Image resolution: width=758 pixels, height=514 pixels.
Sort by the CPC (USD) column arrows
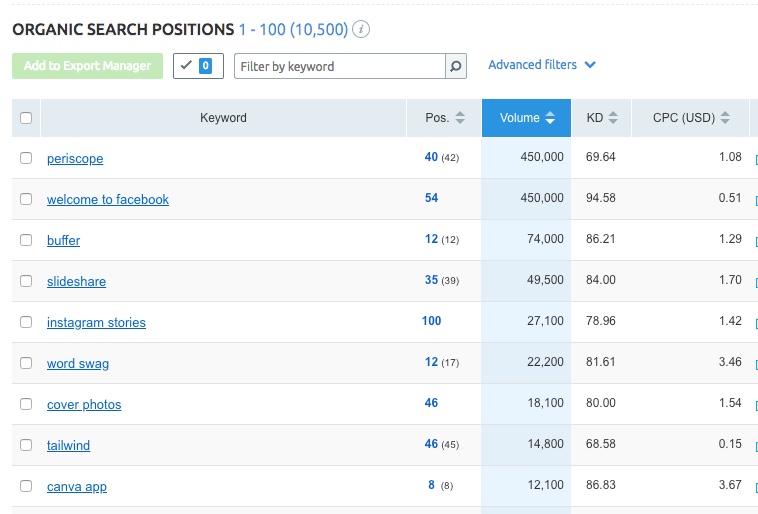[x=725, y=117]
